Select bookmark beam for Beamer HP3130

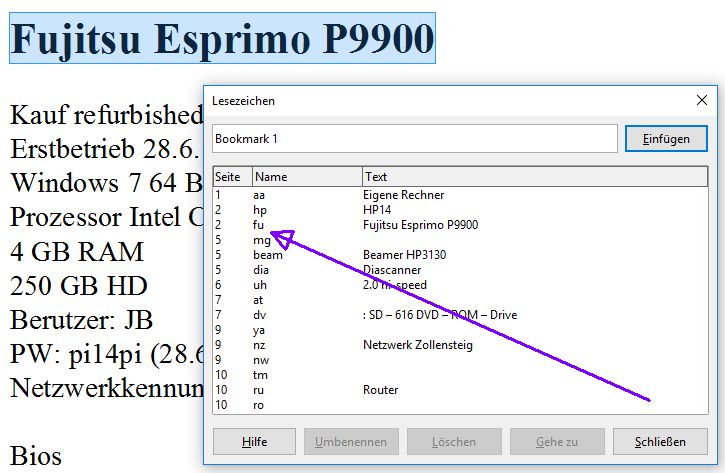(x=461, y=255)
